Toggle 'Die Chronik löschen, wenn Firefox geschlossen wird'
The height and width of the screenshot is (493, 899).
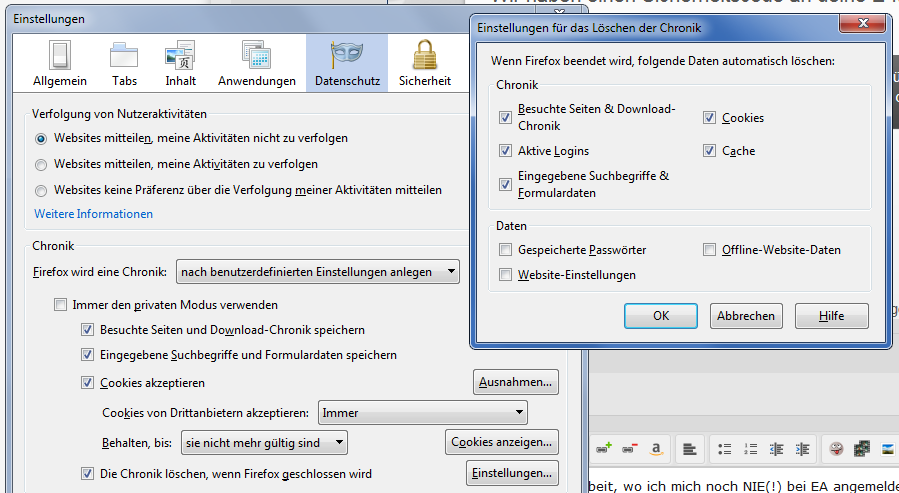[87, 474]
